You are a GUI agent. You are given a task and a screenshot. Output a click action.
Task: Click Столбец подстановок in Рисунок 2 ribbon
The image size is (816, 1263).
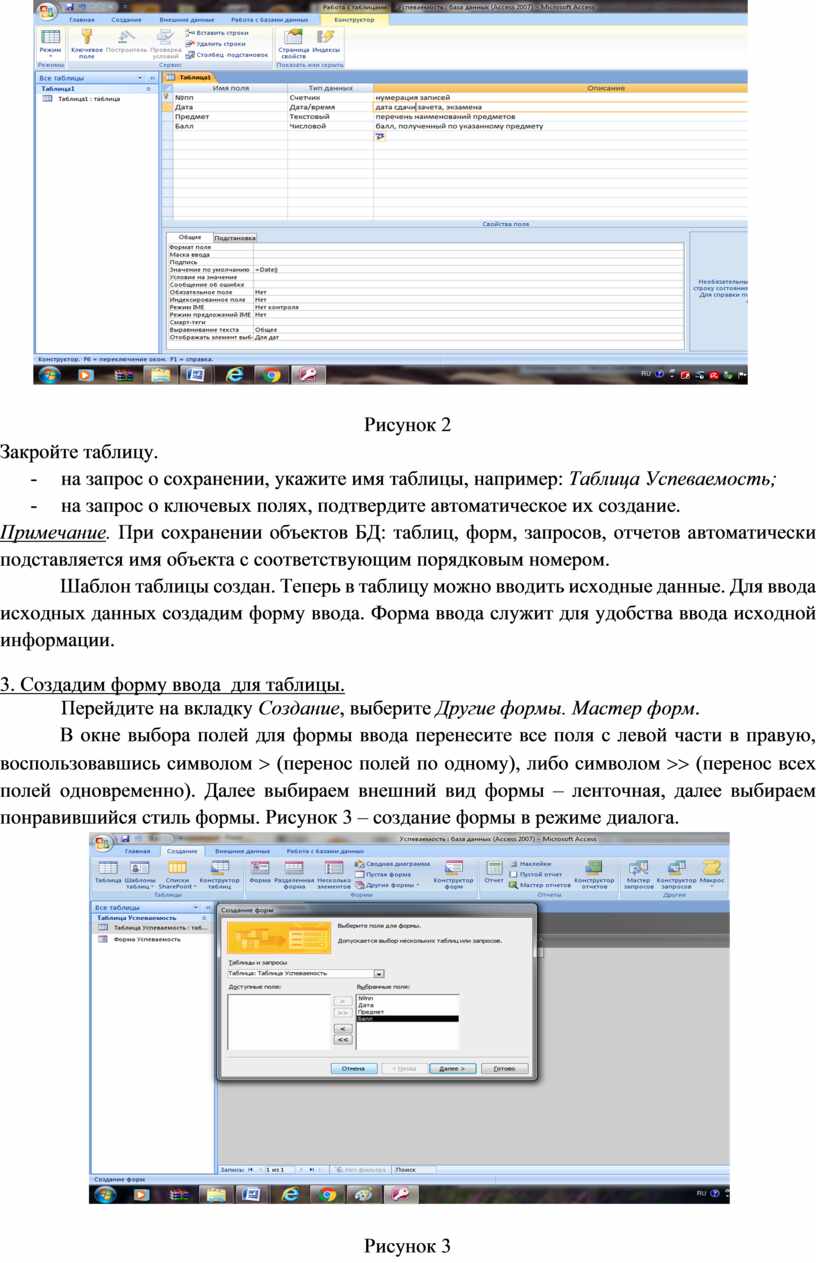(x=226, y=55)
